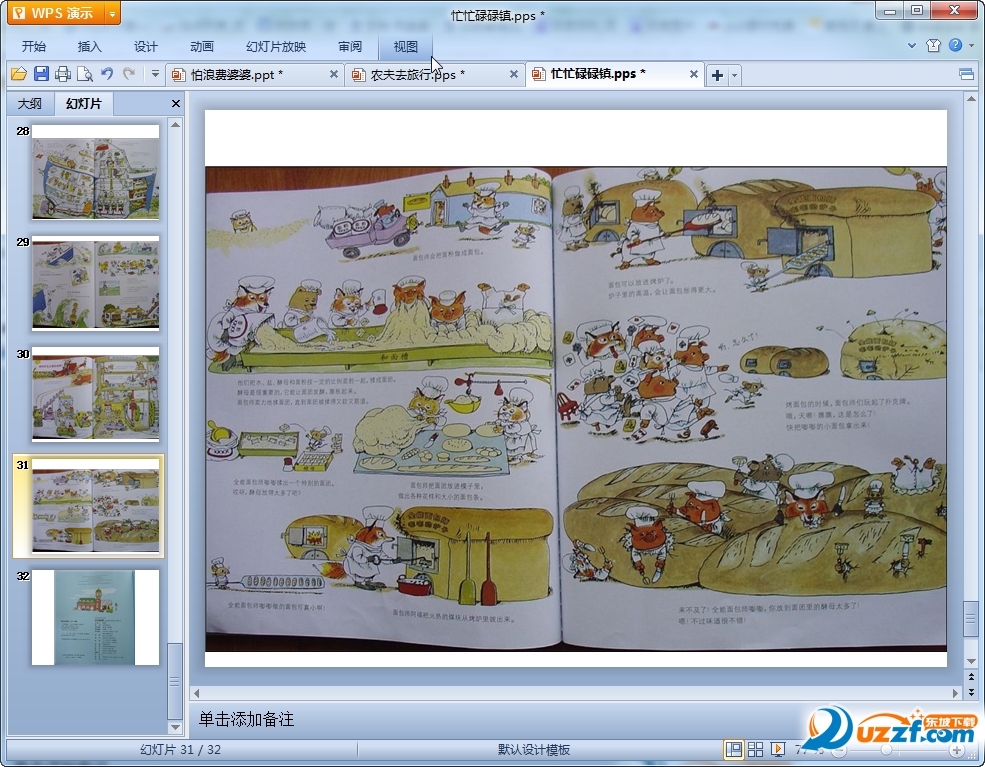Screen dimensions: 985x767
Task: Open the 视图 ribbon tab
Action: pos(405,46)
